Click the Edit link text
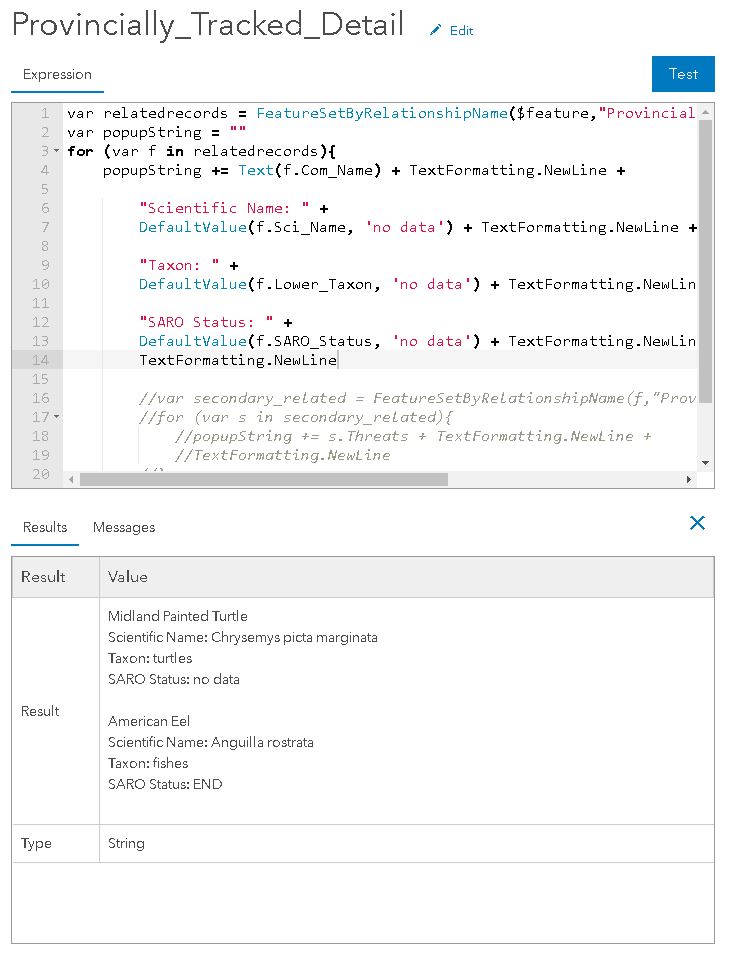The width and height of the screenshot is (729, 964). tap(461, 31)
